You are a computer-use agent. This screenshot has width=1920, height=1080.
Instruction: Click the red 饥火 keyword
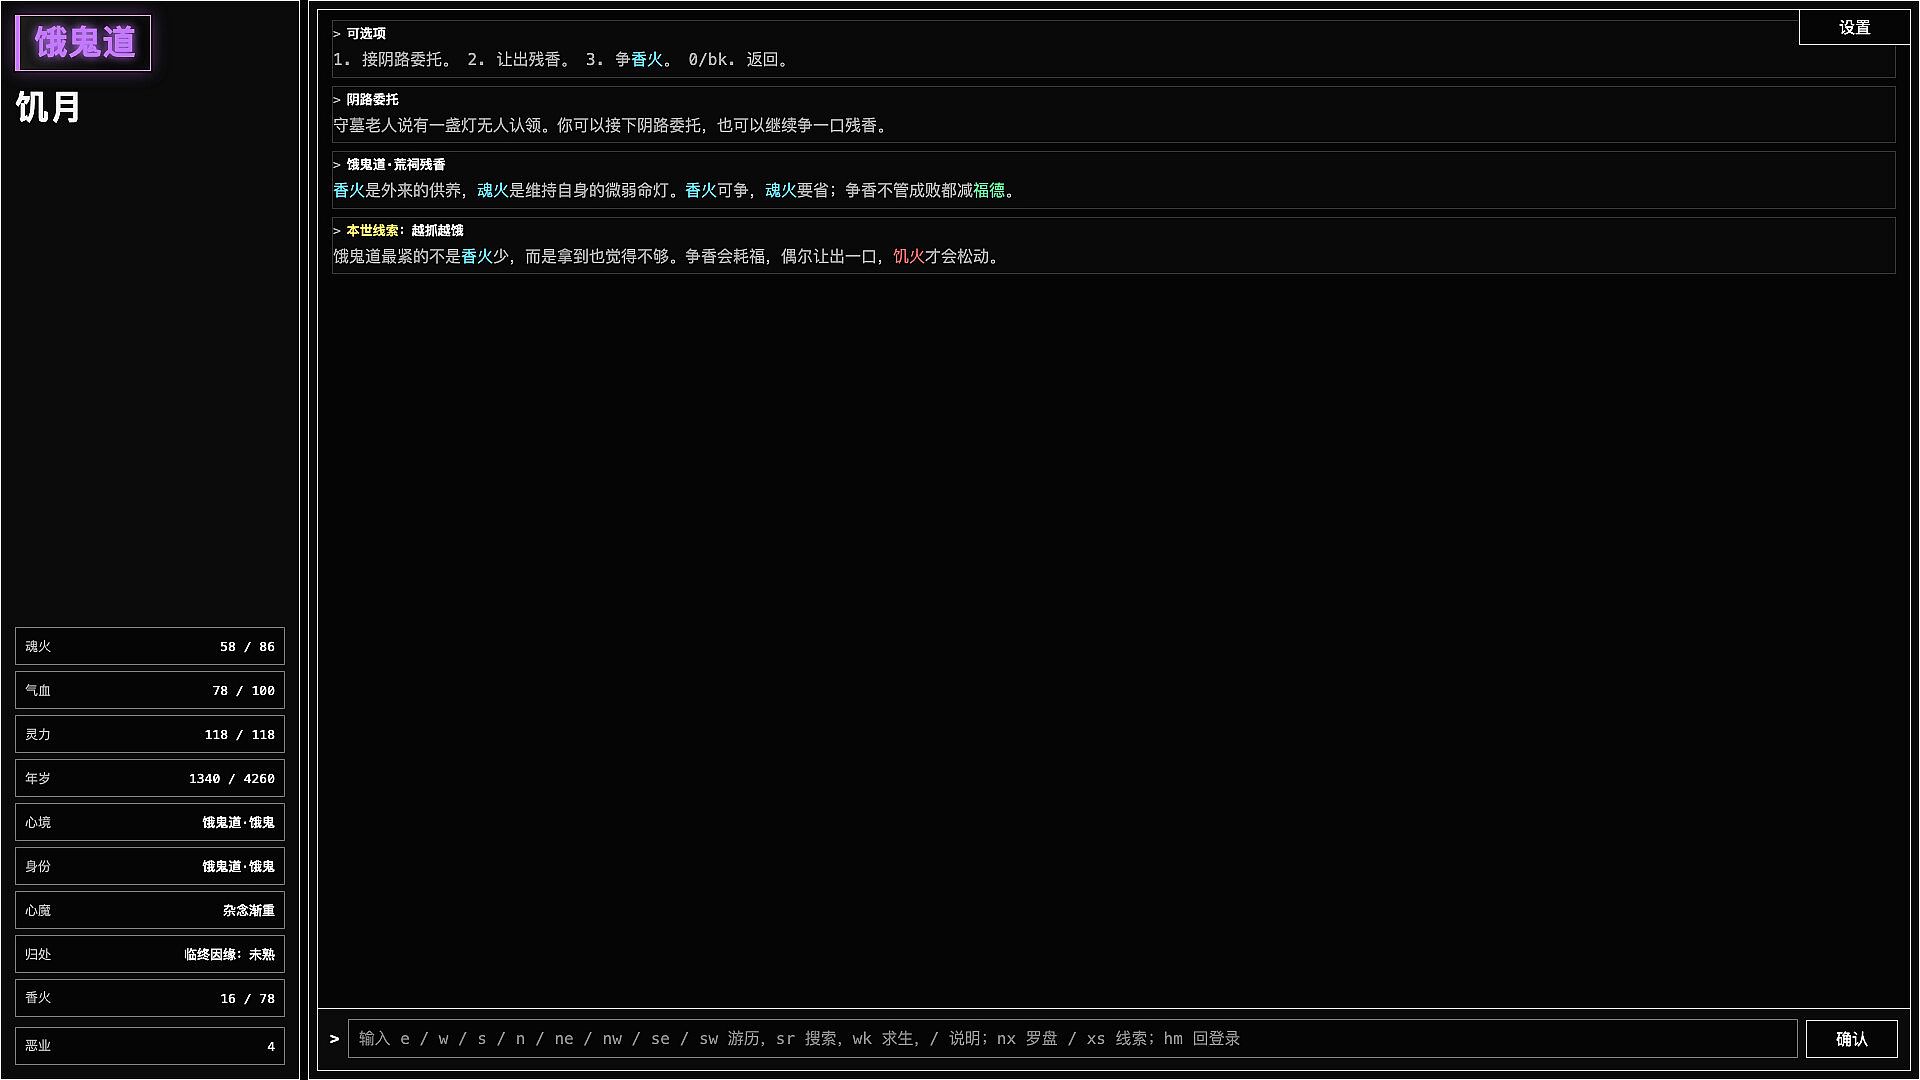coord(909,257)
